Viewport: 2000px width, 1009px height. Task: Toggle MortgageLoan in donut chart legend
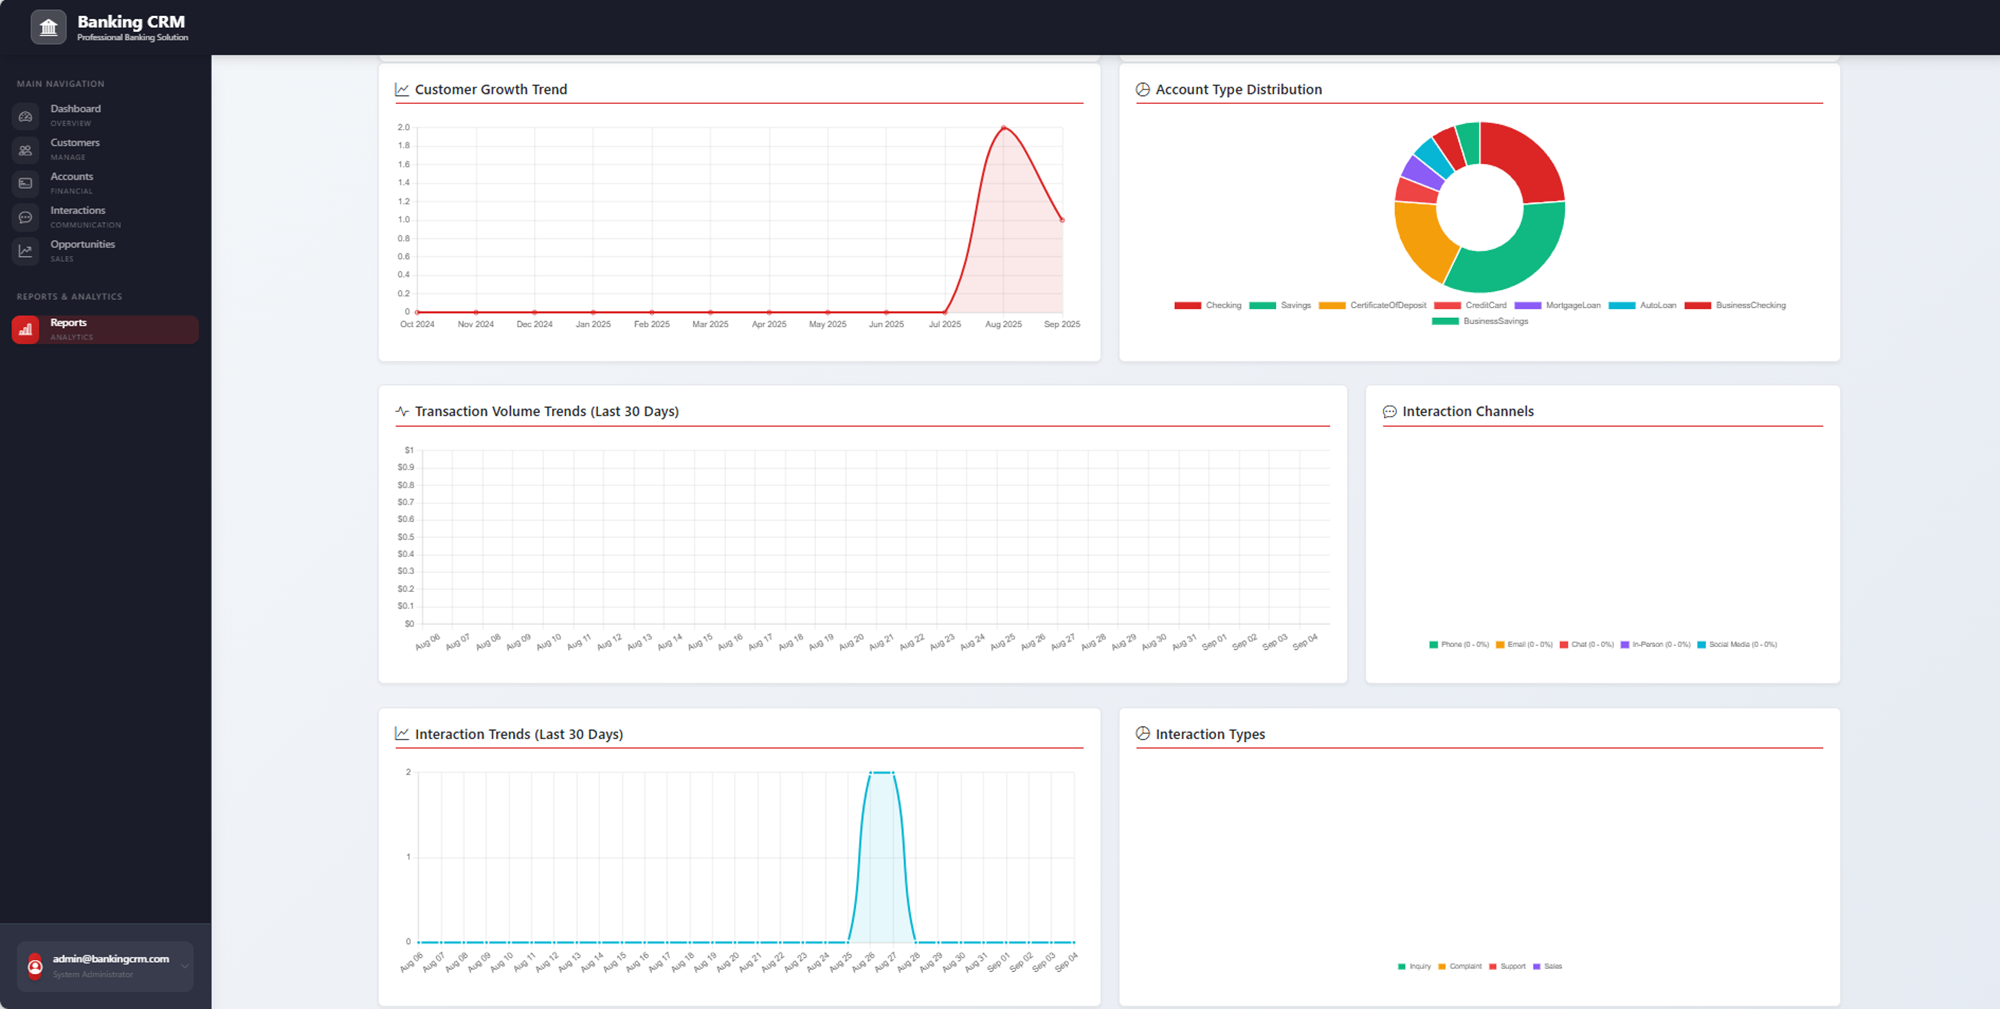1558,306
